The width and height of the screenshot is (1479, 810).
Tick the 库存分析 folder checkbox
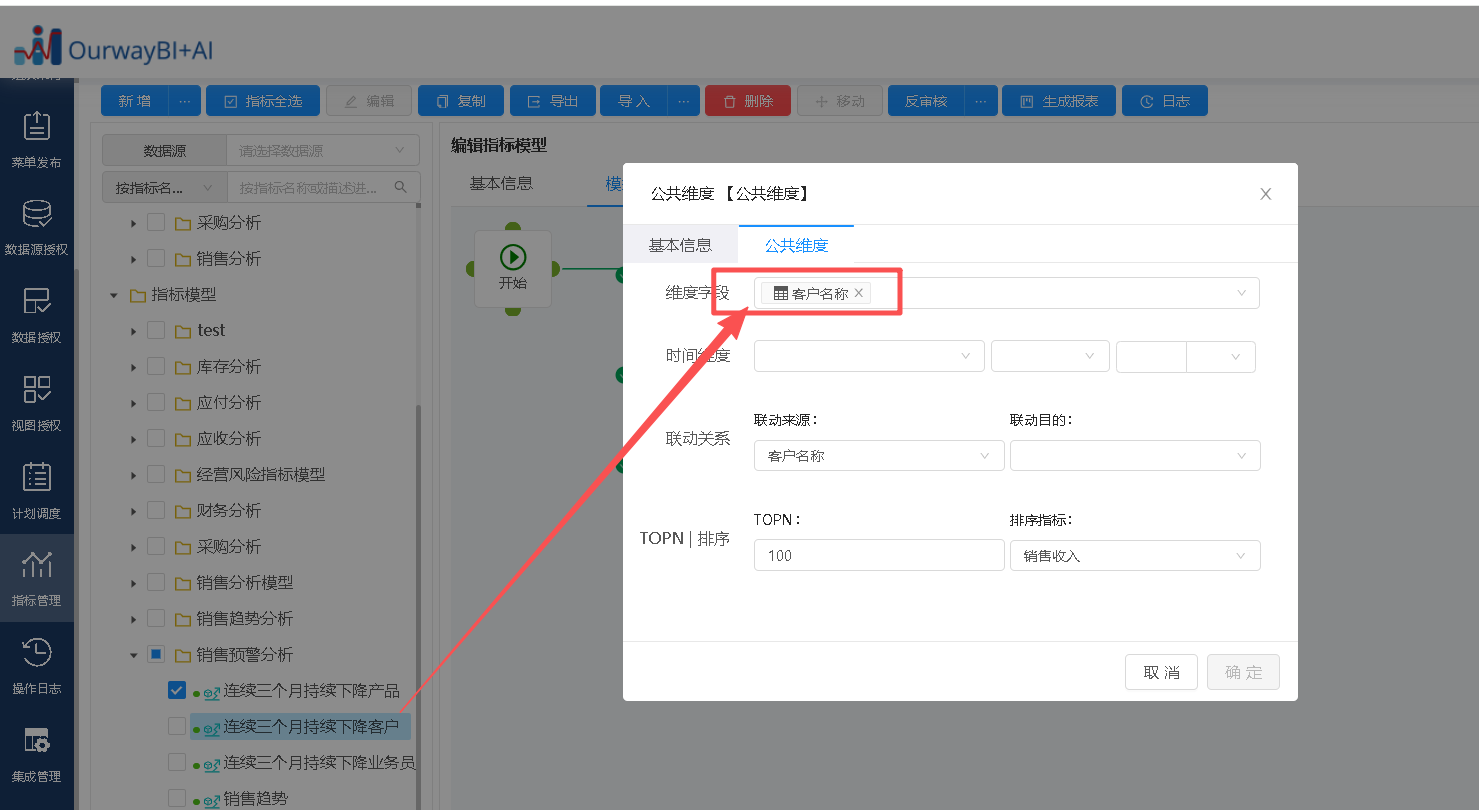pyautogui.click(x=156, y=367)
